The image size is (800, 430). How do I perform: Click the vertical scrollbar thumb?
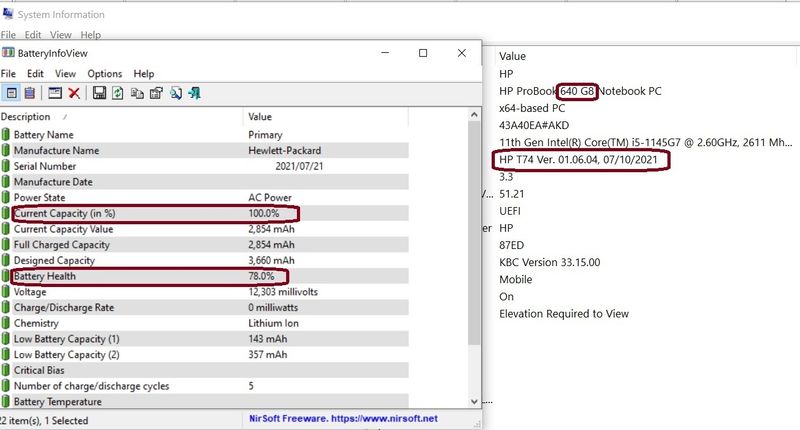click(474, 233)
